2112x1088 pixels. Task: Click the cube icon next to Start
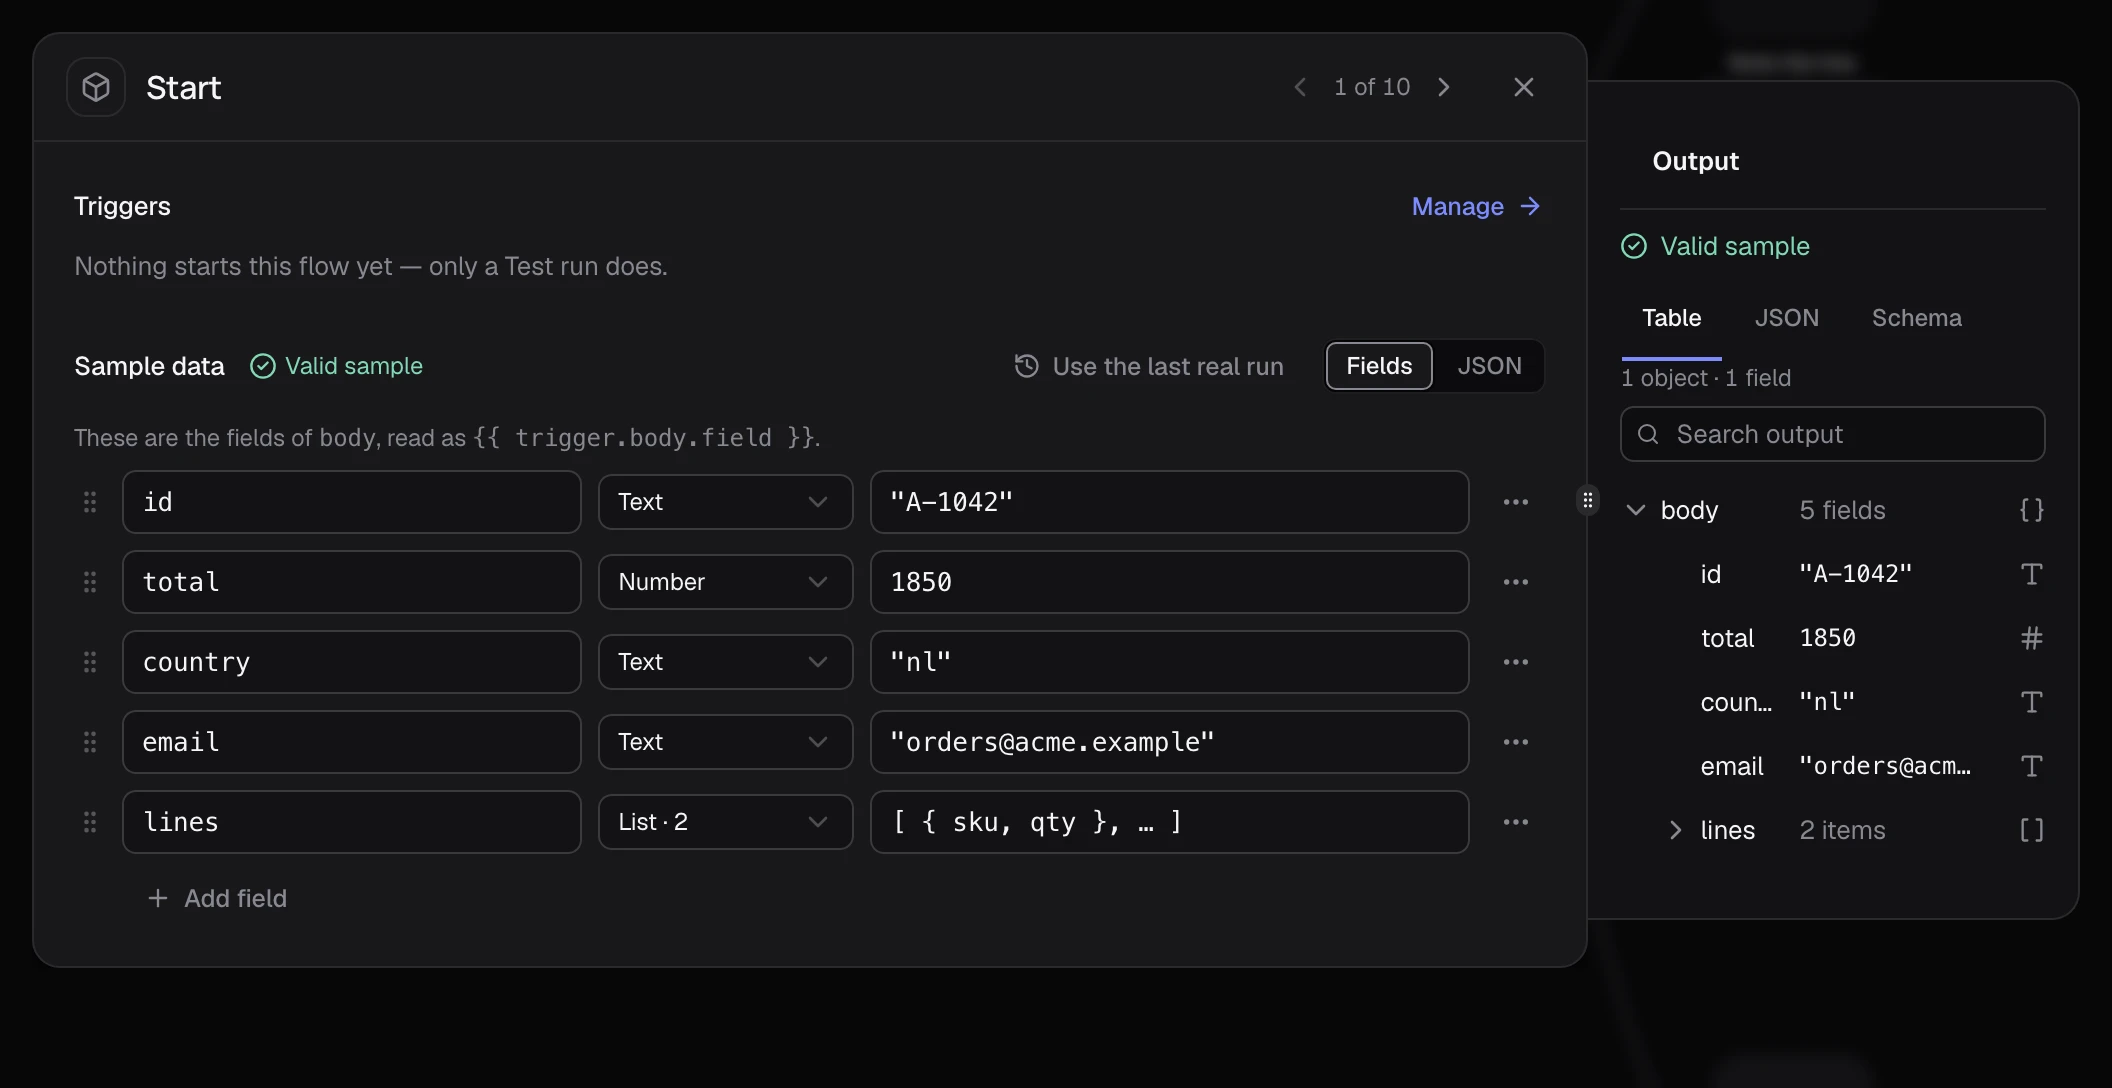pyautogui.click(x=96, y=87)
